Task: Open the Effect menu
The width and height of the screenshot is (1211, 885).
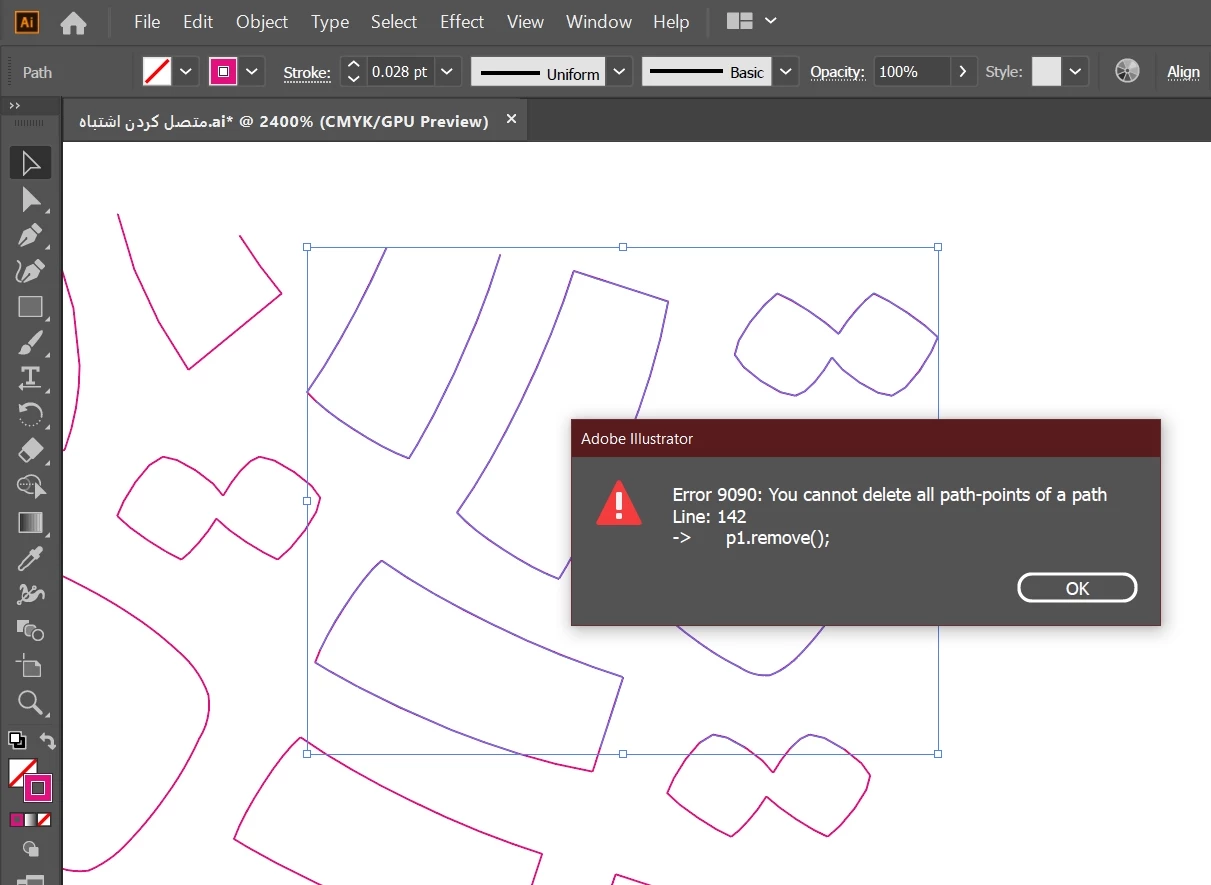Action: coord(462,21)
